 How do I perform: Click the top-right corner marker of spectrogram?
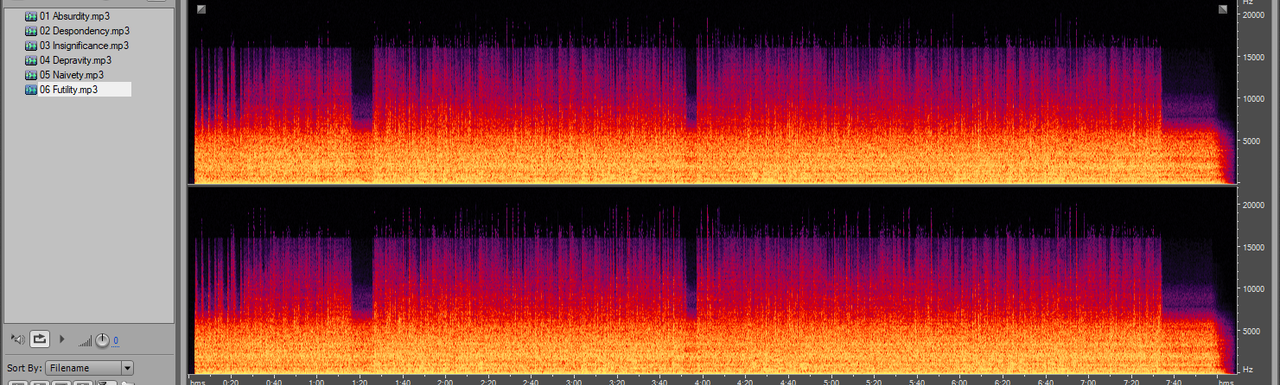click(1223, 9)
